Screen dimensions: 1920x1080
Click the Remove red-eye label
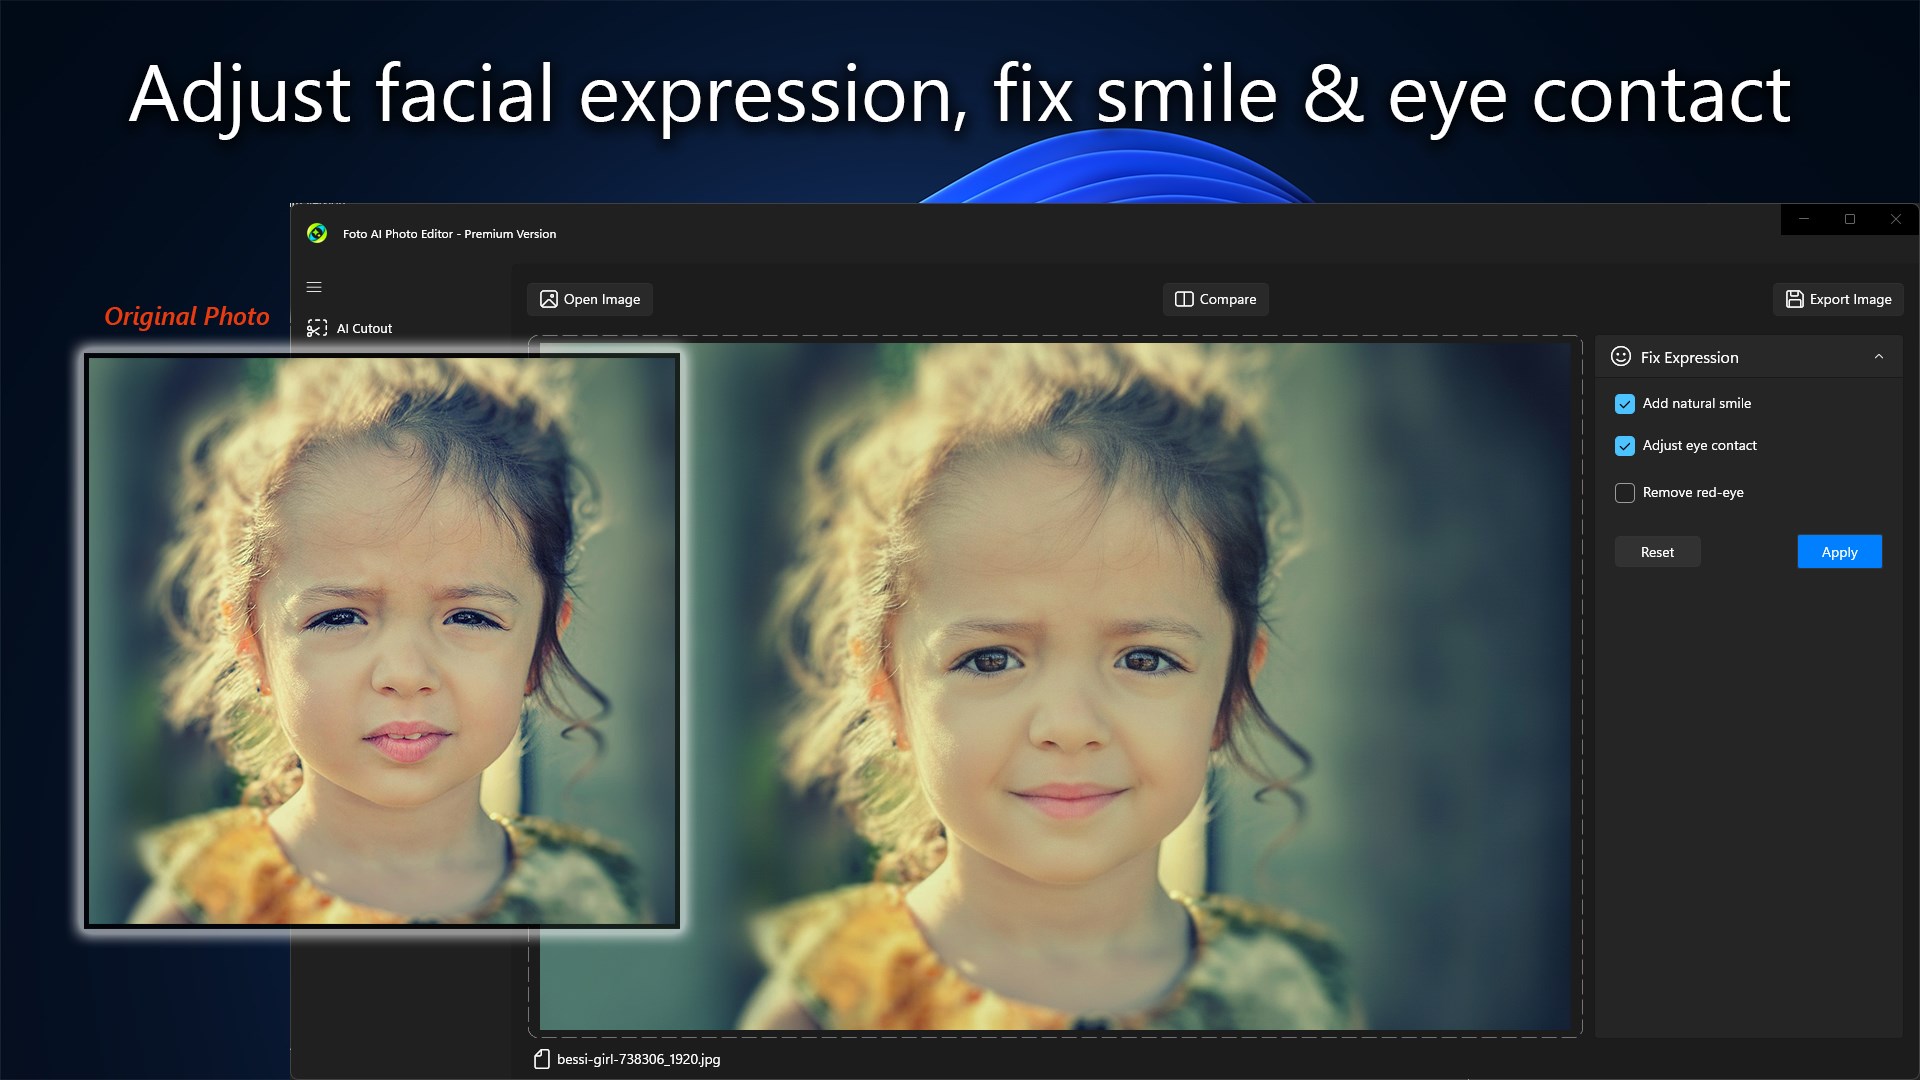point(1692,492)
